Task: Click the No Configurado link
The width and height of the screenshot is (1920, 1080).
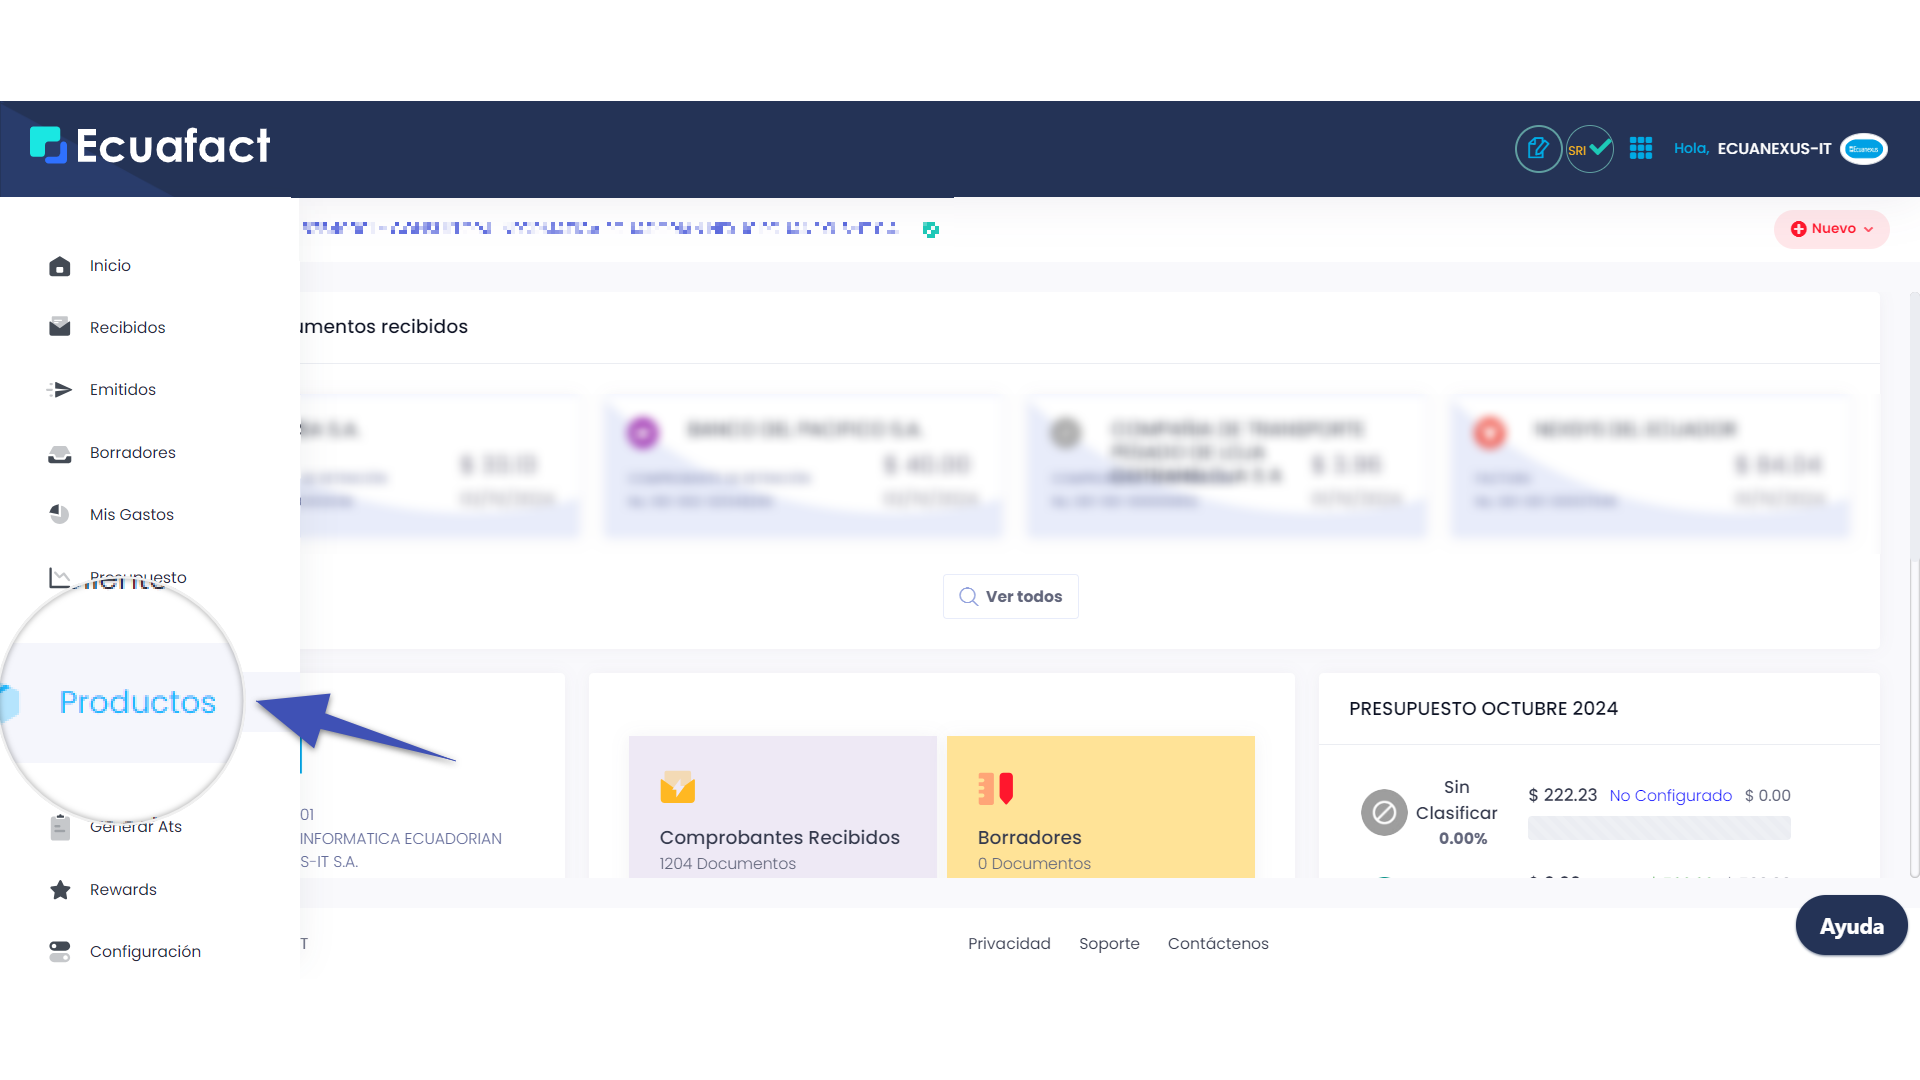Action: [x=1670, y=796]
